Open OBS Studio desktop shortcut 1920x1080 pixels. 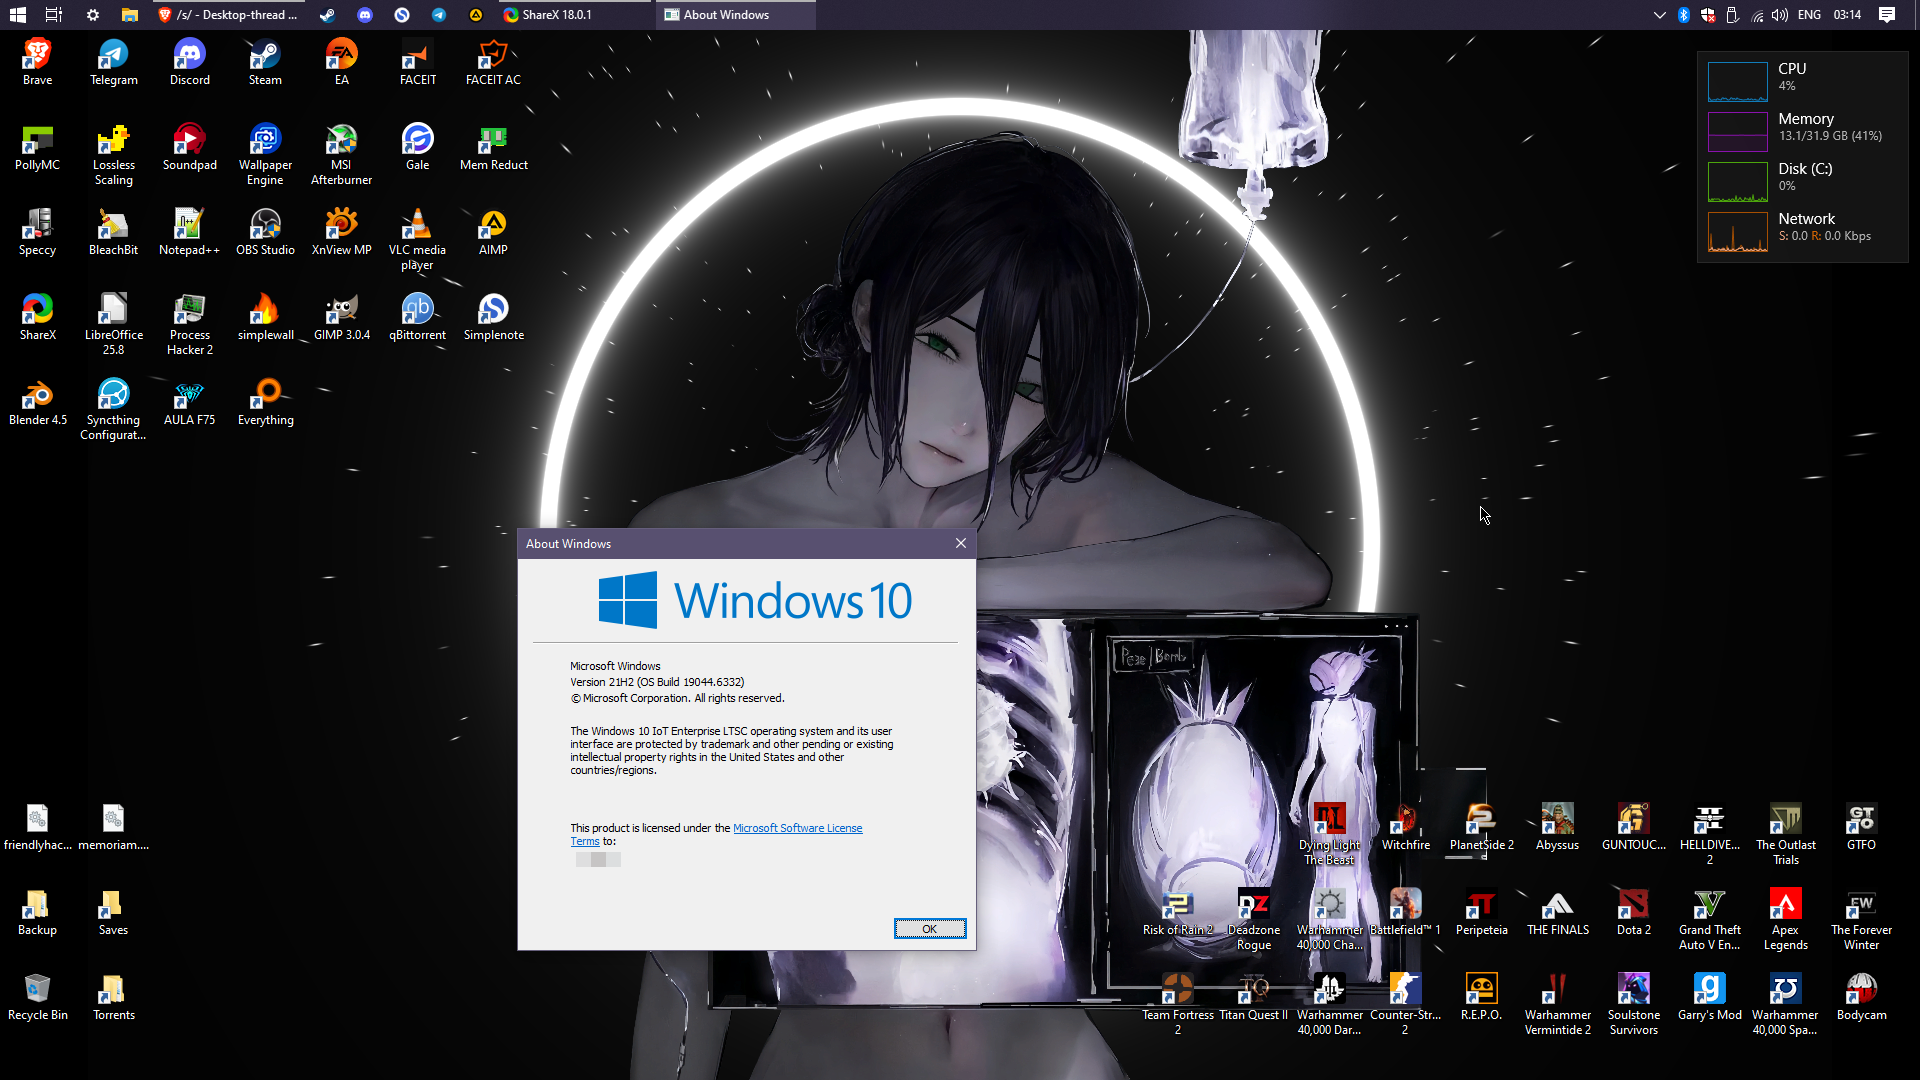point(265,226)
